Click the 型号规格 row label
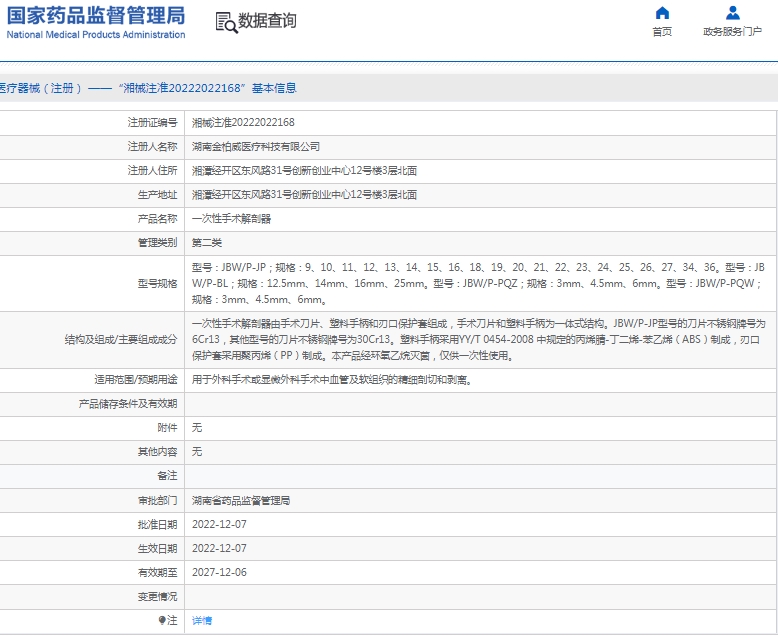This screenshot has width=778, height=641. pyautogui.click(x=157, y=284)
